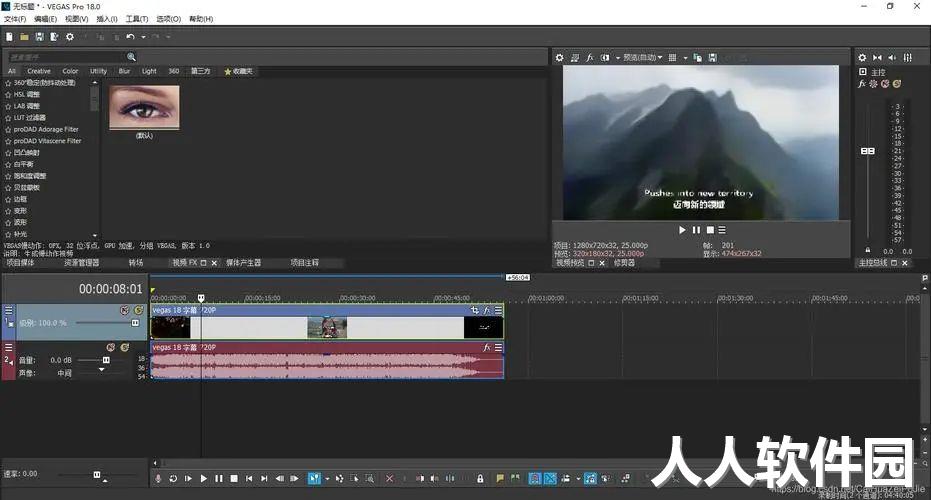
Task: Open the undo history dropdown arrow
Action: coord(143,37)
